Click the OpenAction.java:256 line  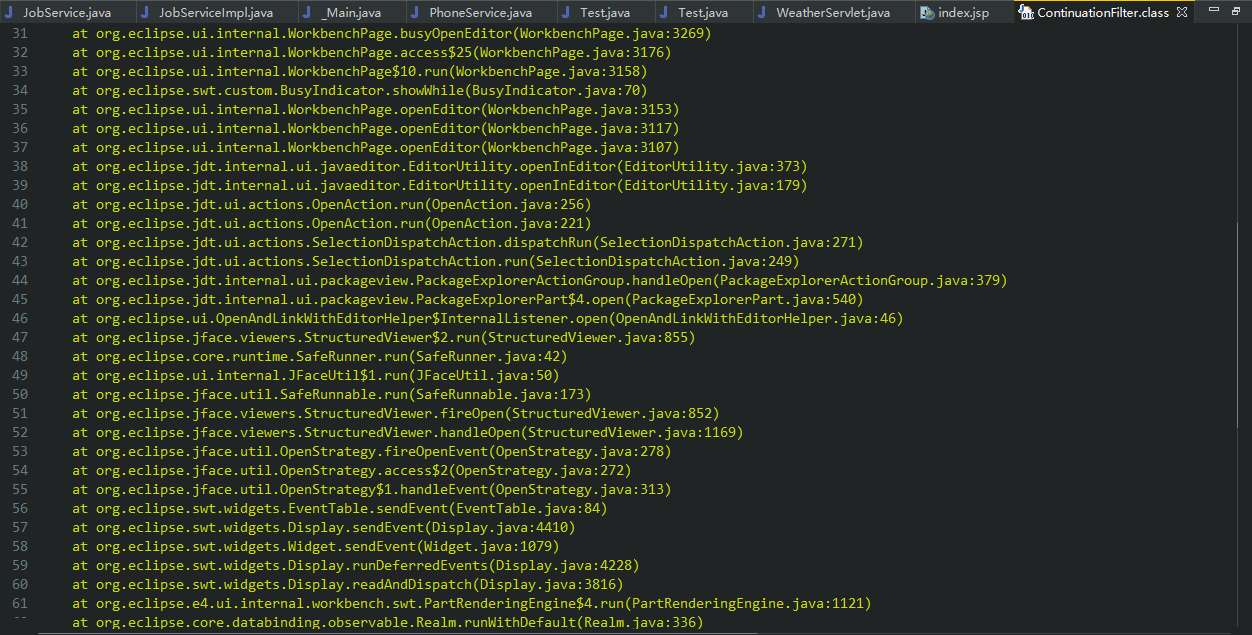[x=332, y=204]
